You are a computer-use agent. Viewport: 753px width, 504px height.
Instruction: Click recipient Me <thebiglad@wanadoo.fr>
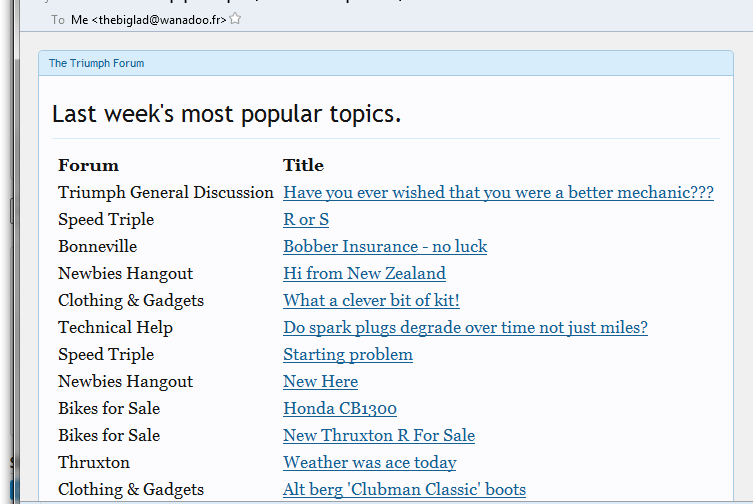(148, 20)
